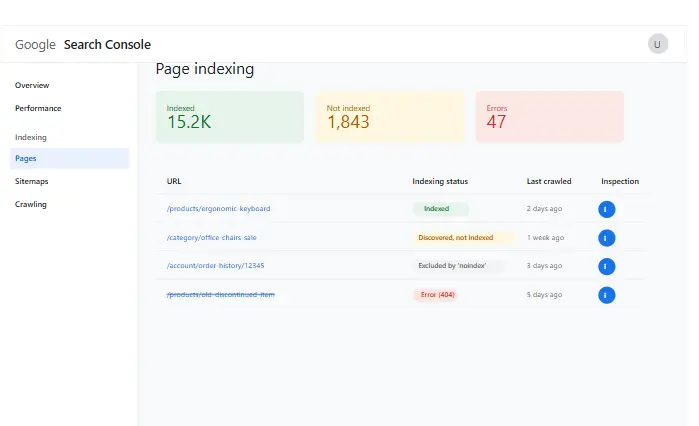This screenshot has width=699, height=426.
Task: Click the Last crawled column header
Action: tap(549, 181)
